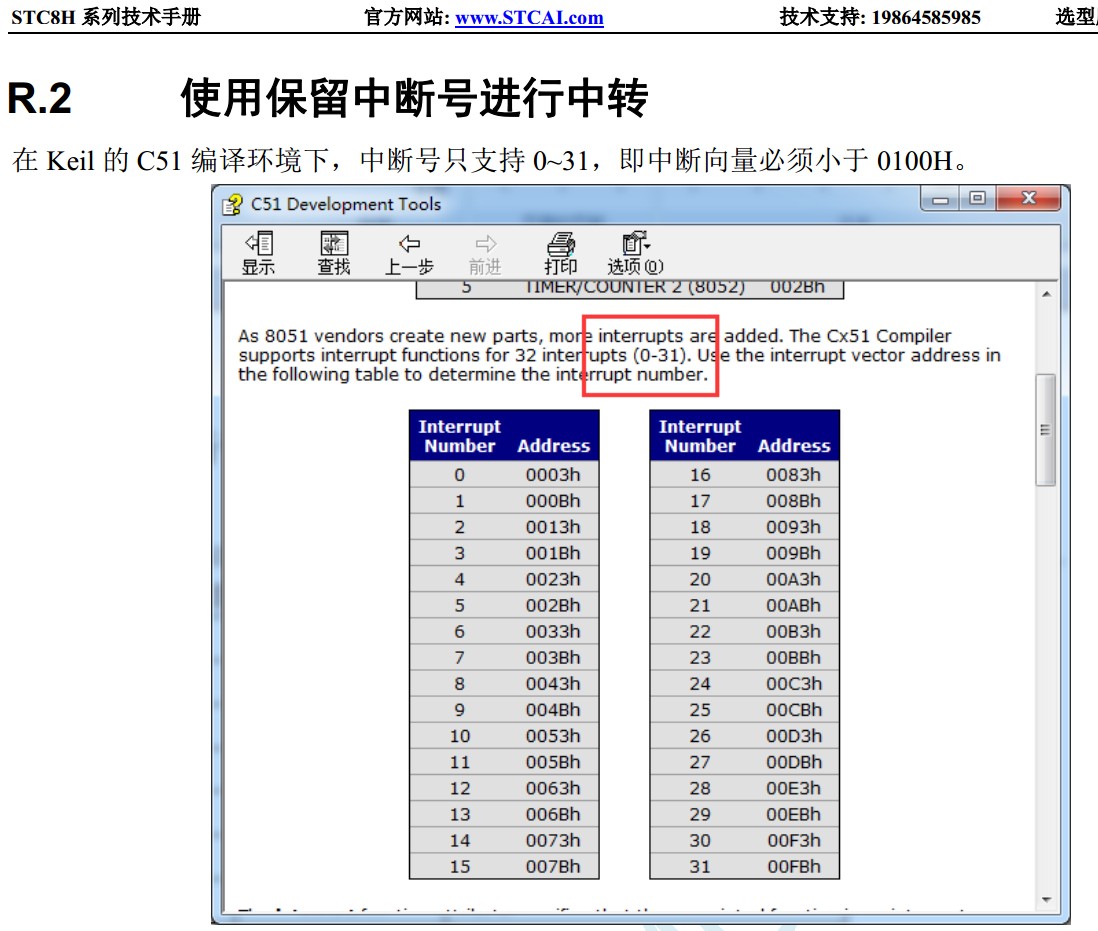Click address cell 0093h
Image resolution: width=1098 pixels, height=931 pixels.
pyautogui.click(x=793, y=527)
